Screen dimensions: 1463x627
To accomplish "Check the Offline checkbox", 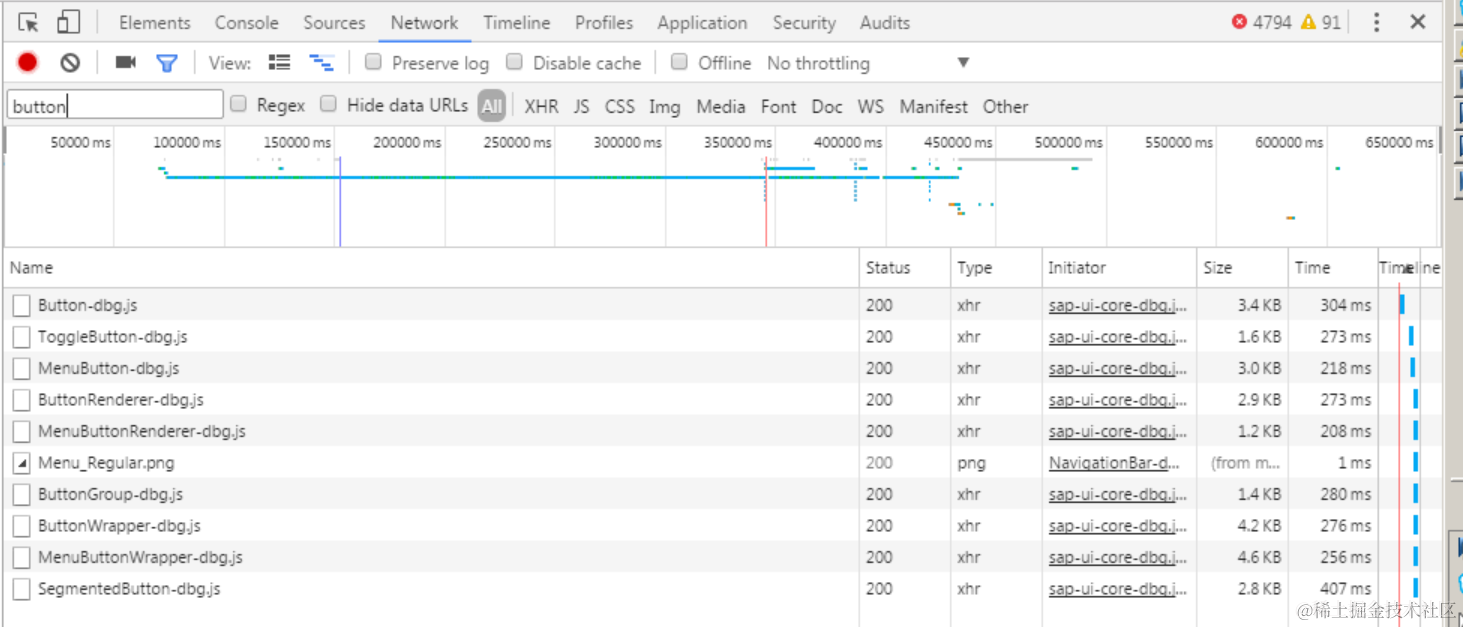I will [679, 62].
